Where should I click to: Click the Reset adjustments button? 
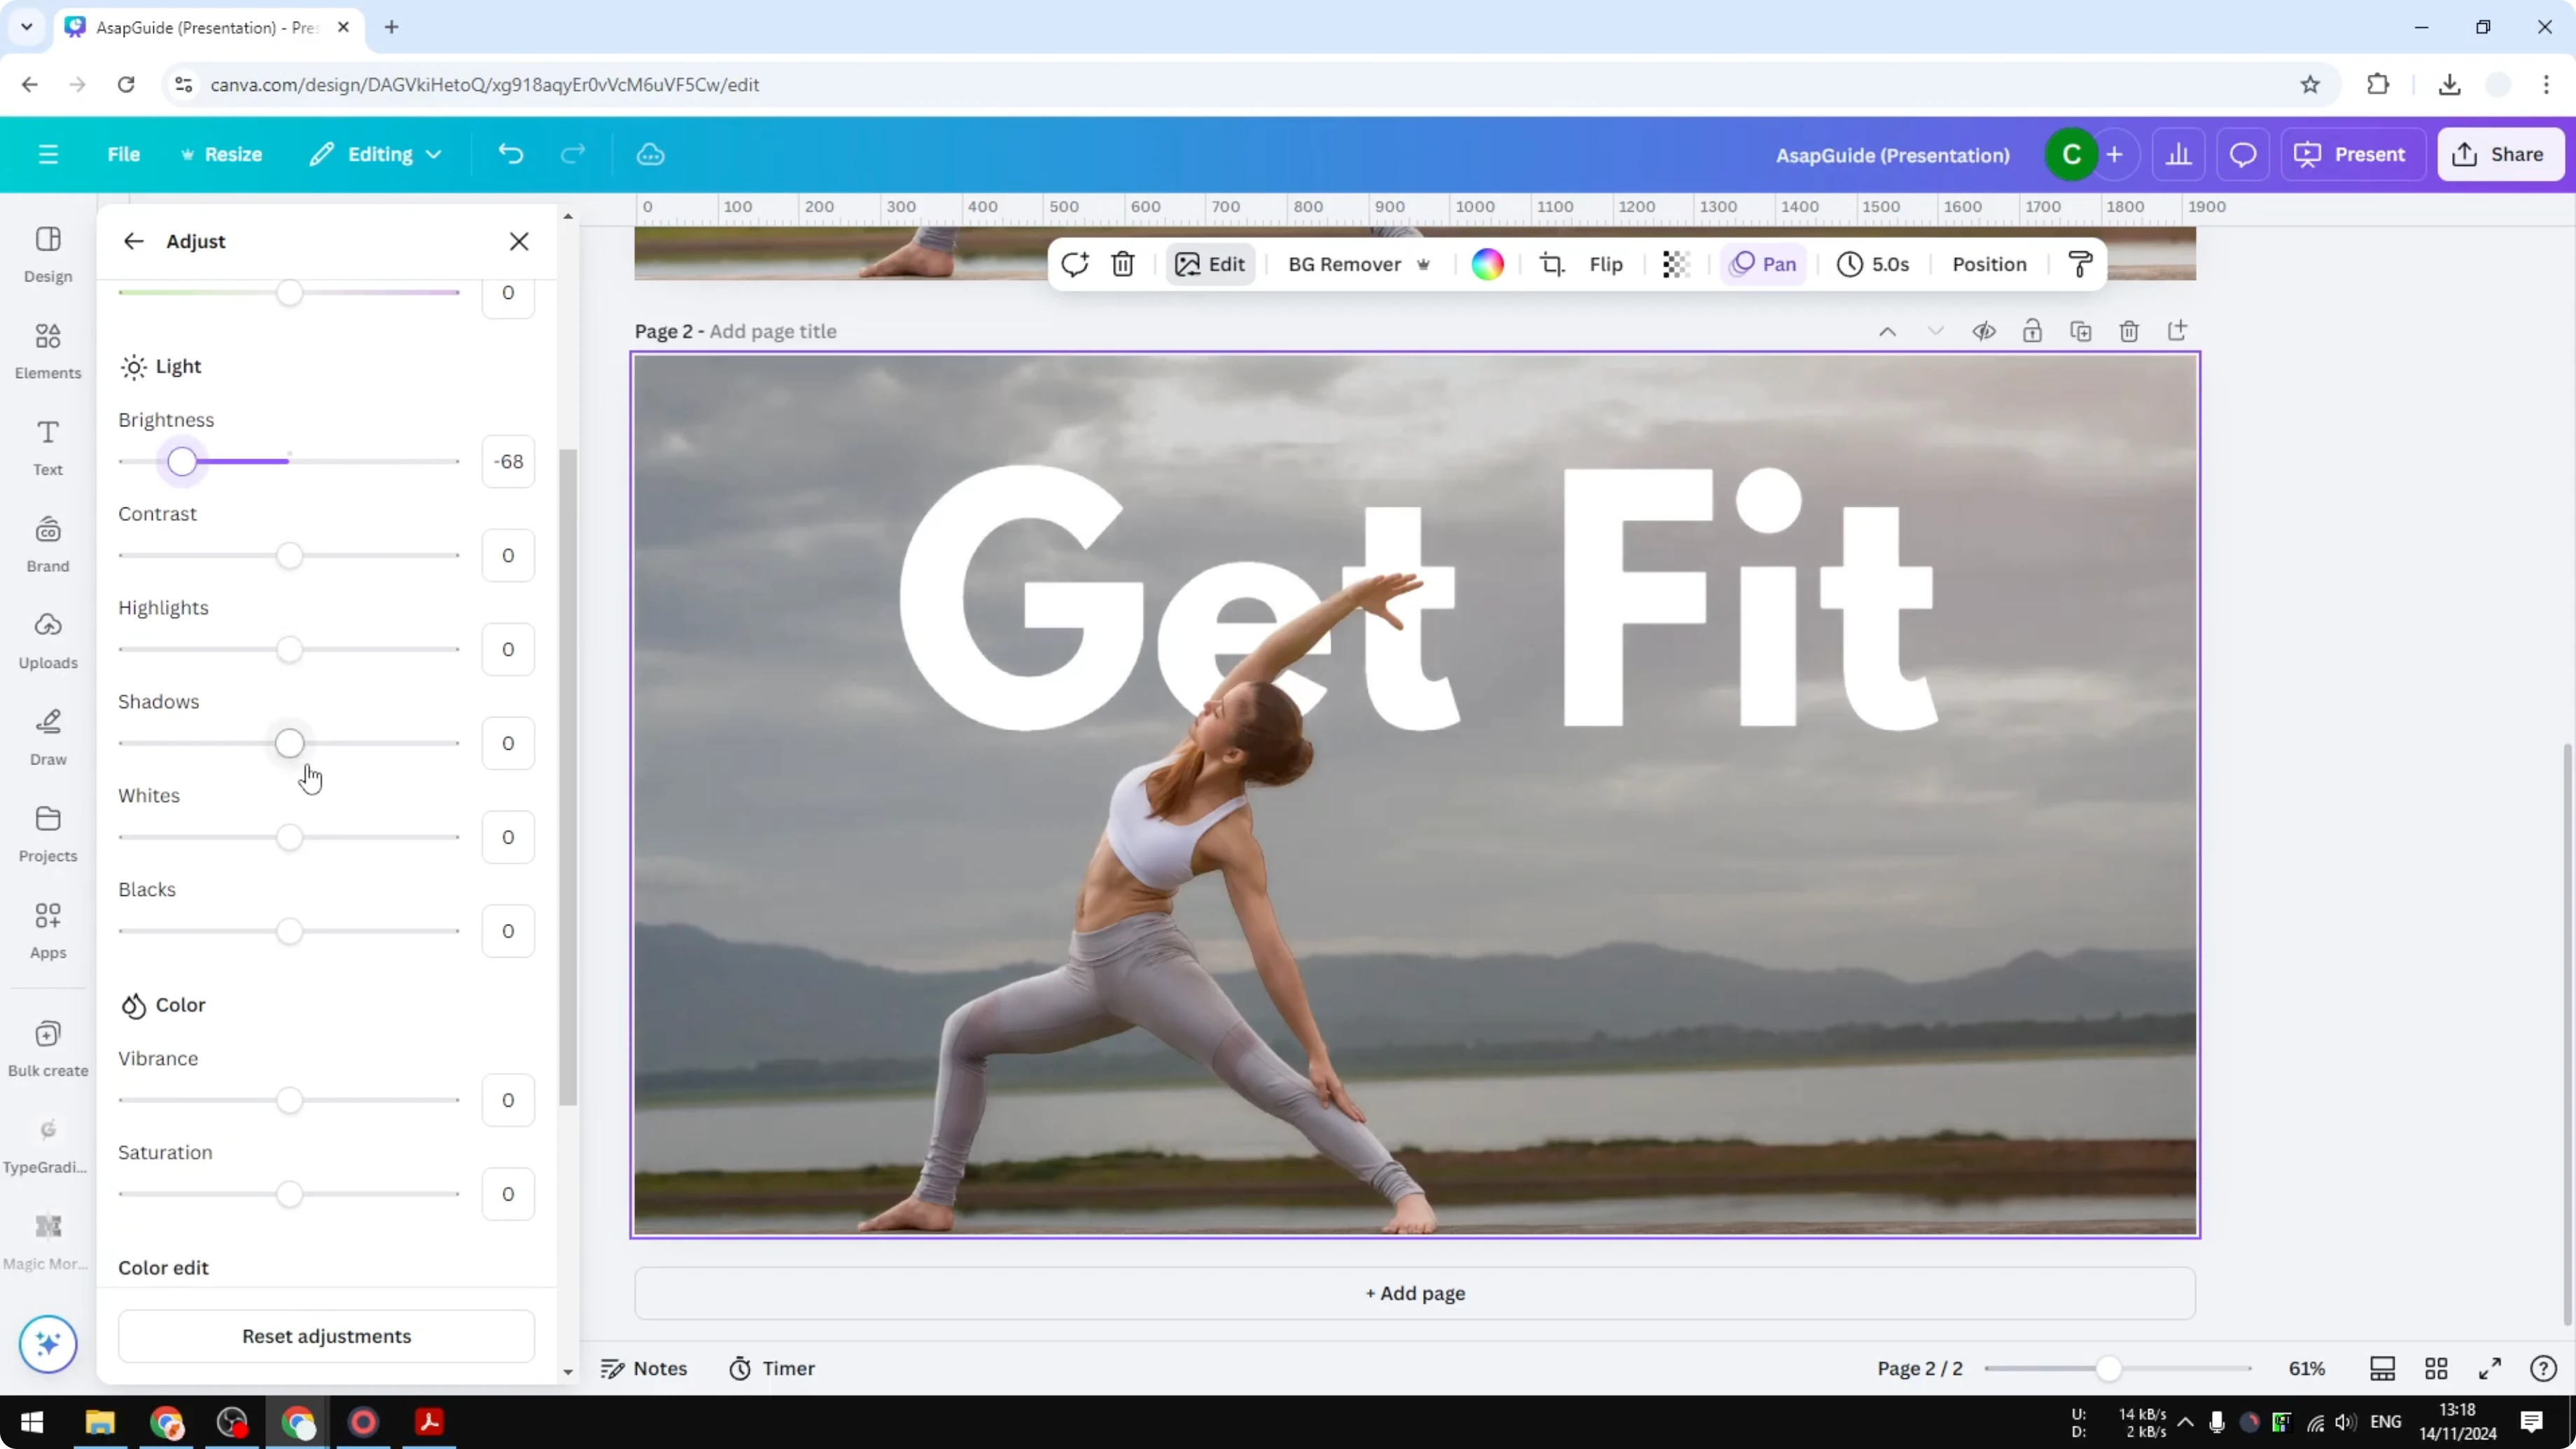[x=326, y=1336]
